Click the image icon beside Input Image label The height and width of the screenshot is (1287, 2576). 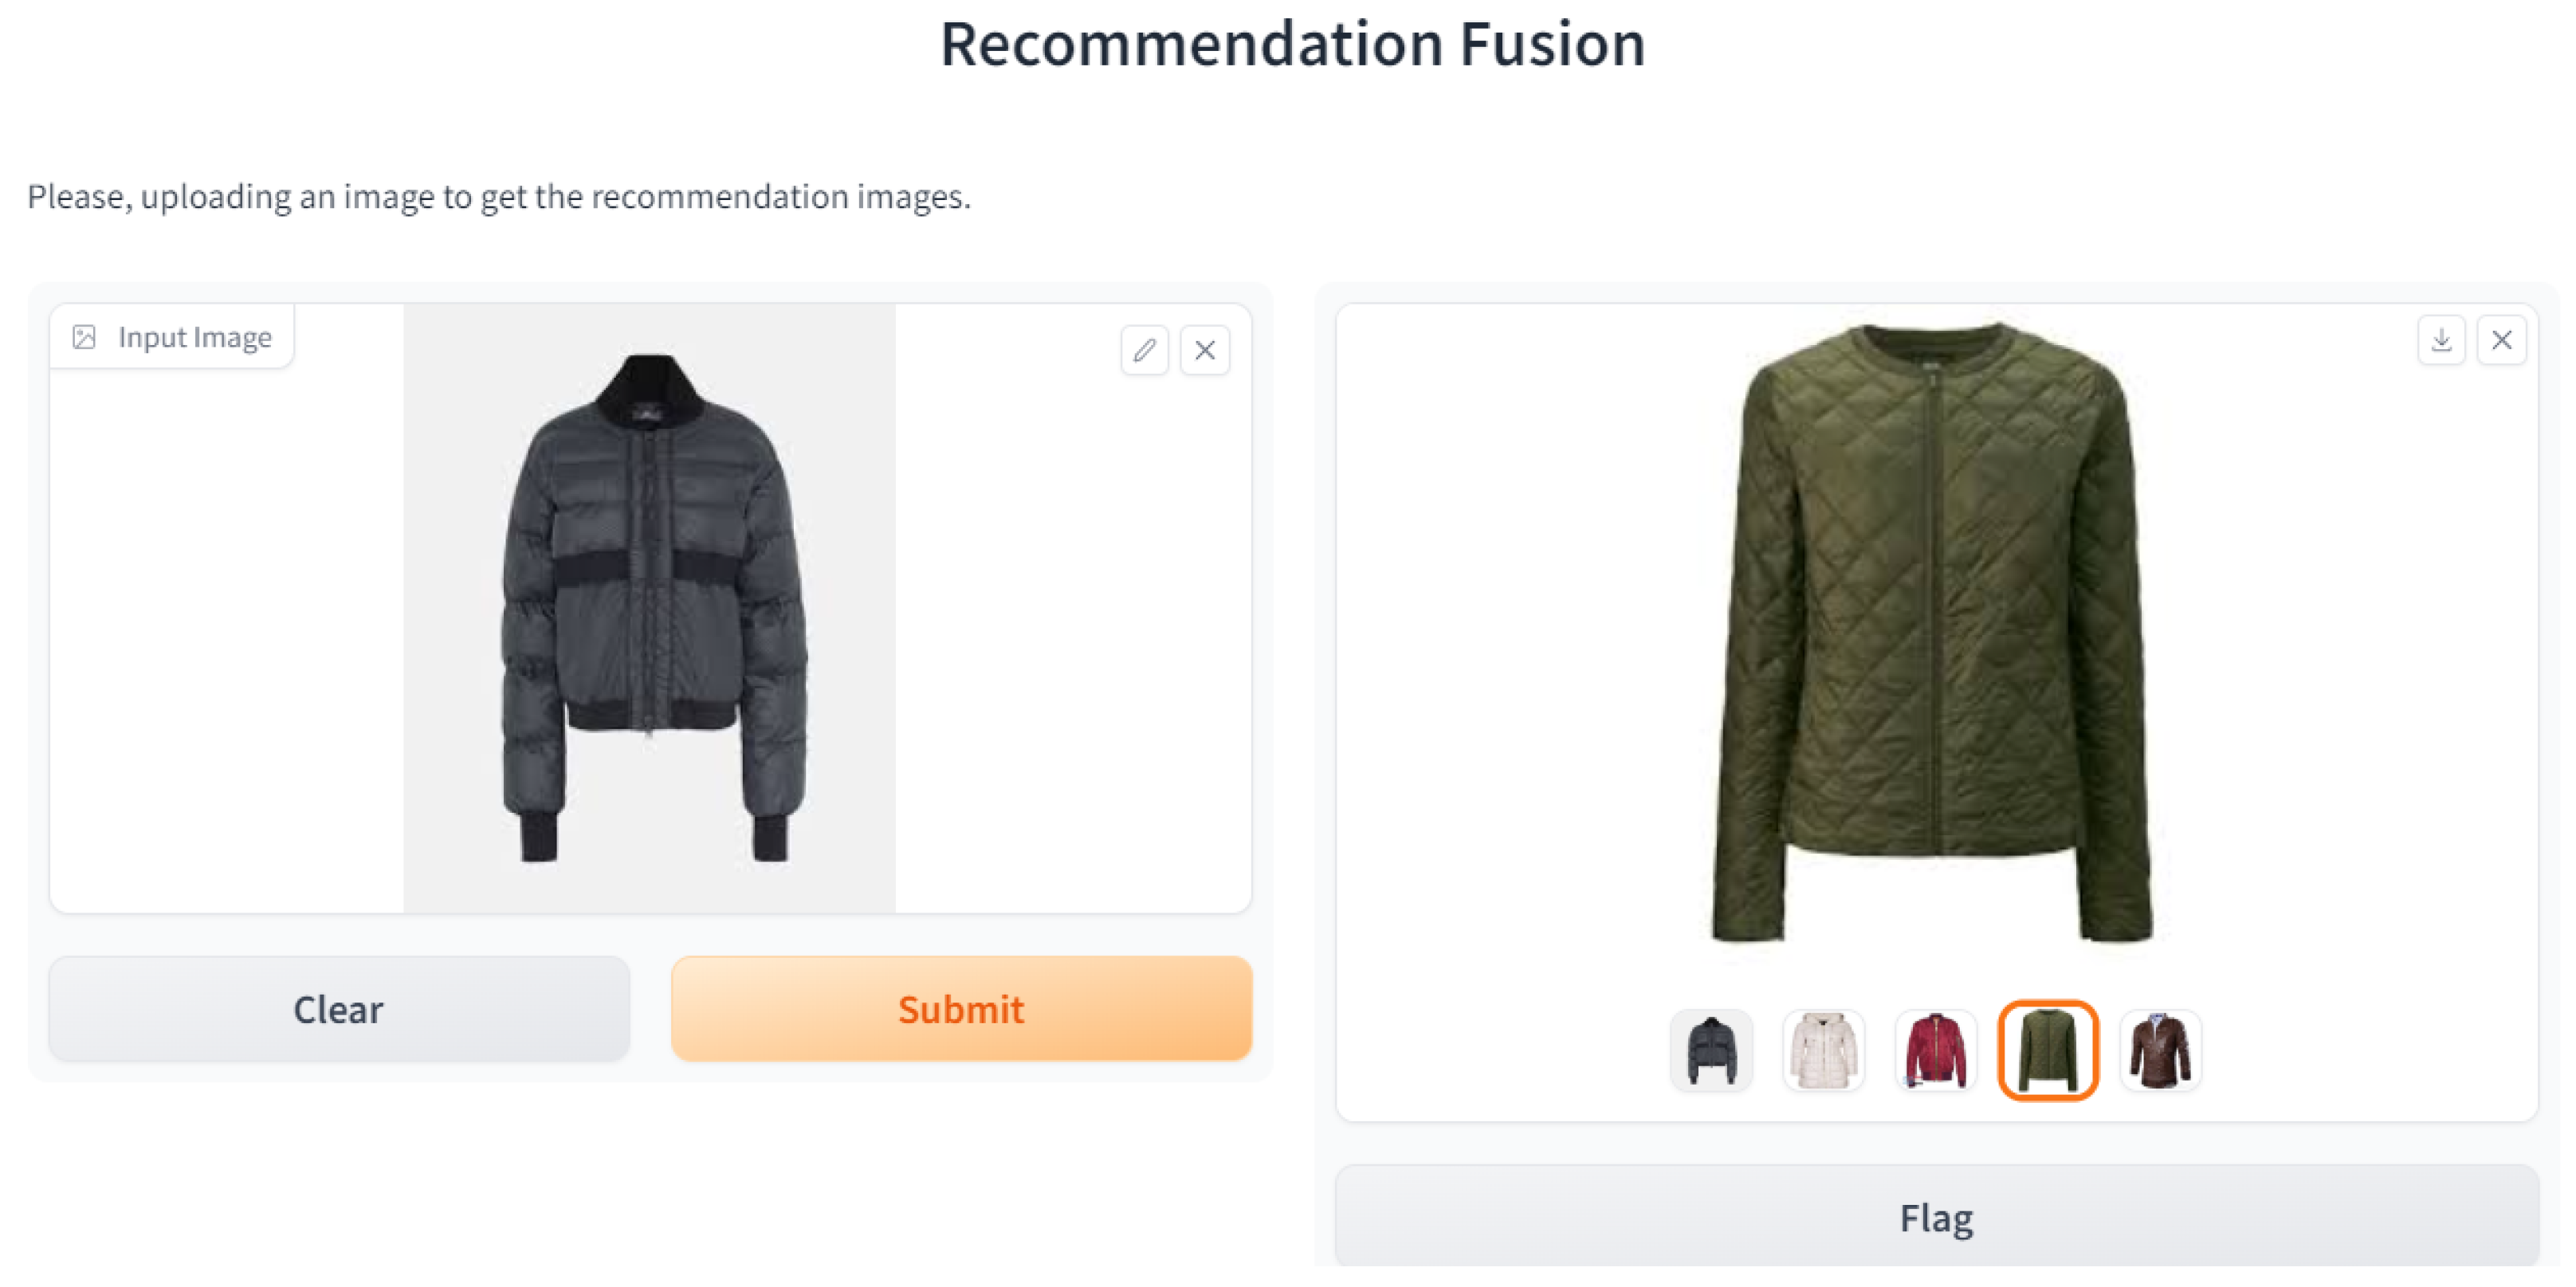click(84, 337)
